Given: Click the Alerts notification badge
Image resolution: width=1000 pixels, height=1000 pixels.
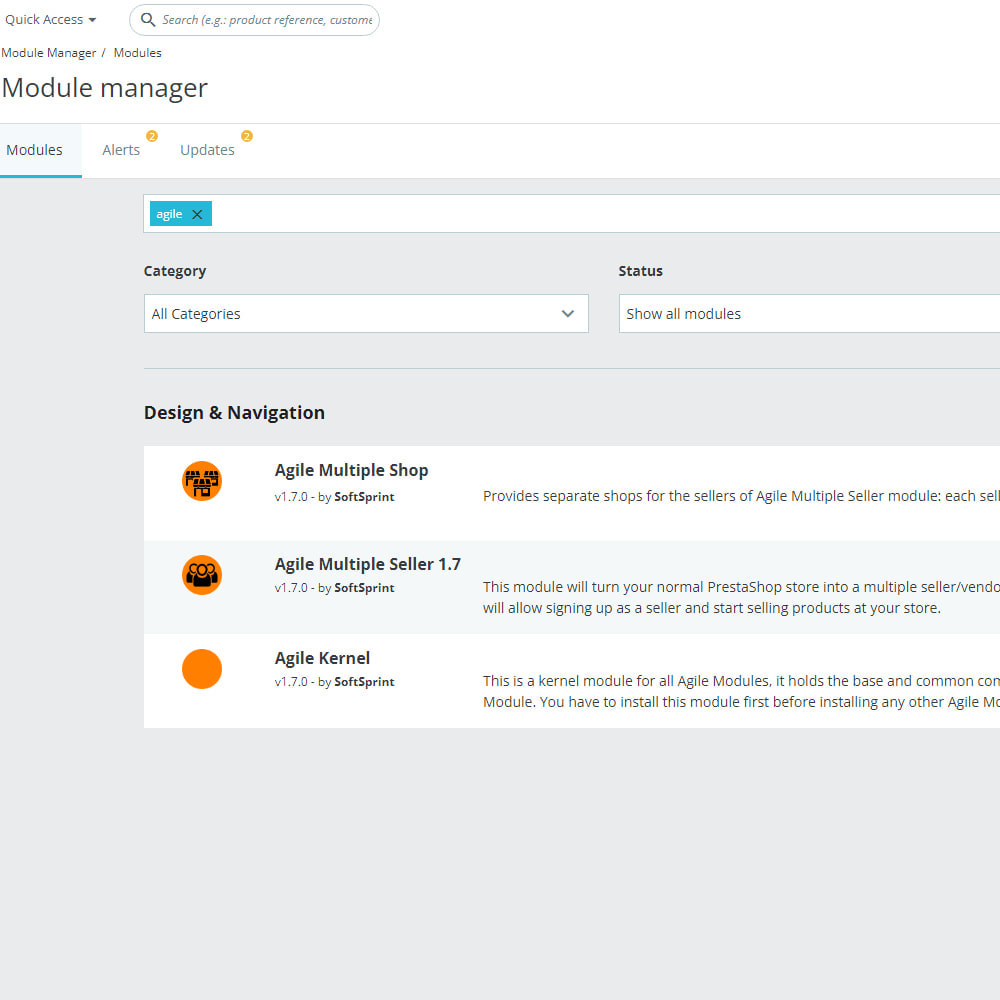Looking at the screenshot, I should click(x=152, y=136).
